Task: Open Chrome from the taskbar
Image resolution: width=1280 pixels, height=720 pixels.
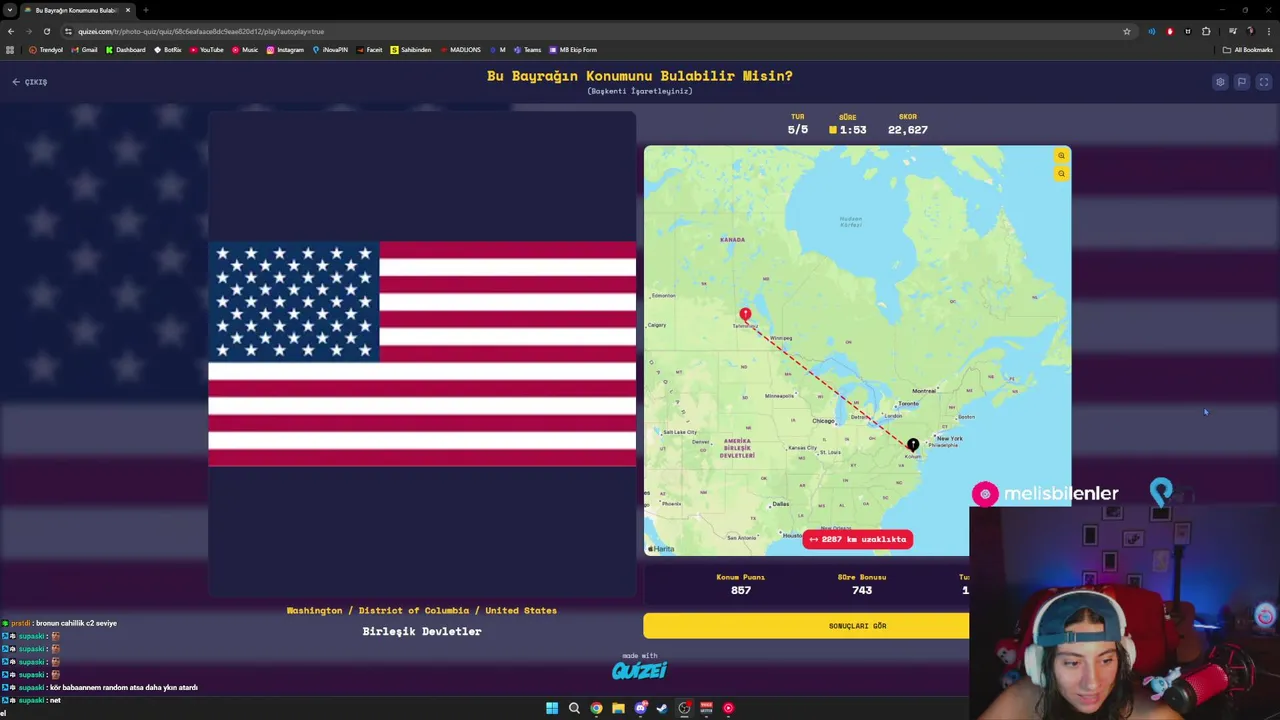Action: coord(596,708)
